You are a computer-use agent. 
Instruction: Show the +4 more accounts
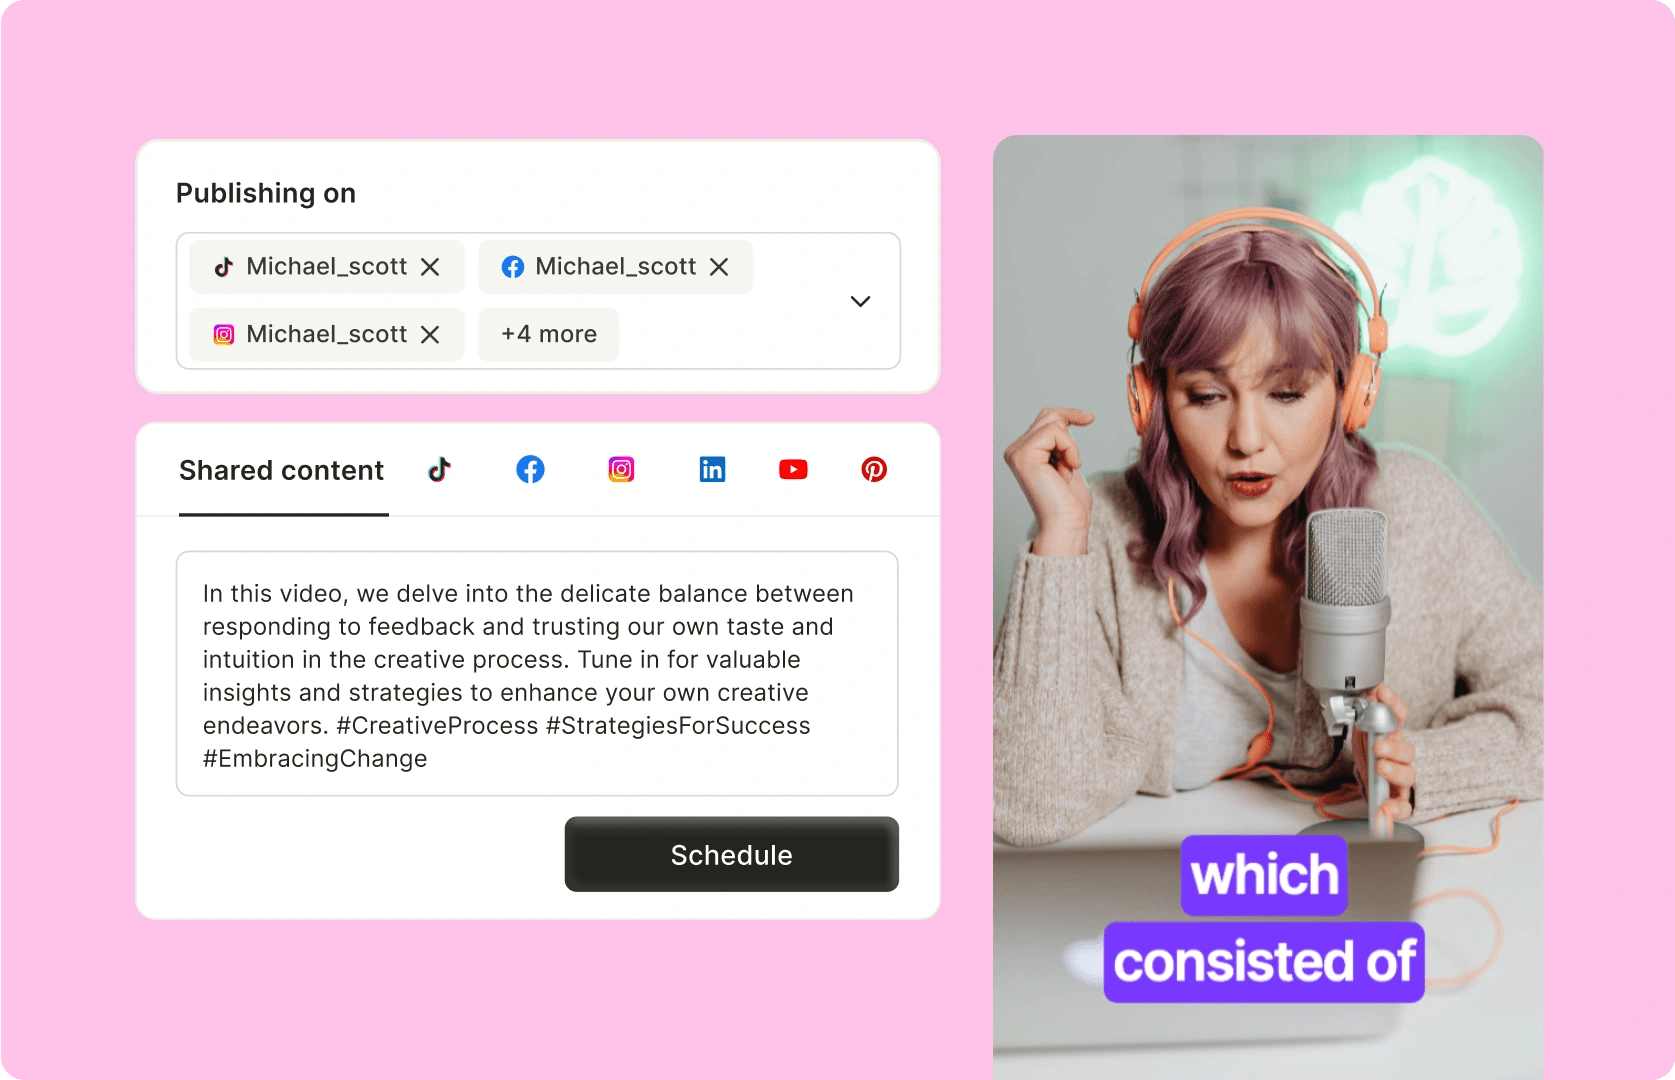(549, 334)
